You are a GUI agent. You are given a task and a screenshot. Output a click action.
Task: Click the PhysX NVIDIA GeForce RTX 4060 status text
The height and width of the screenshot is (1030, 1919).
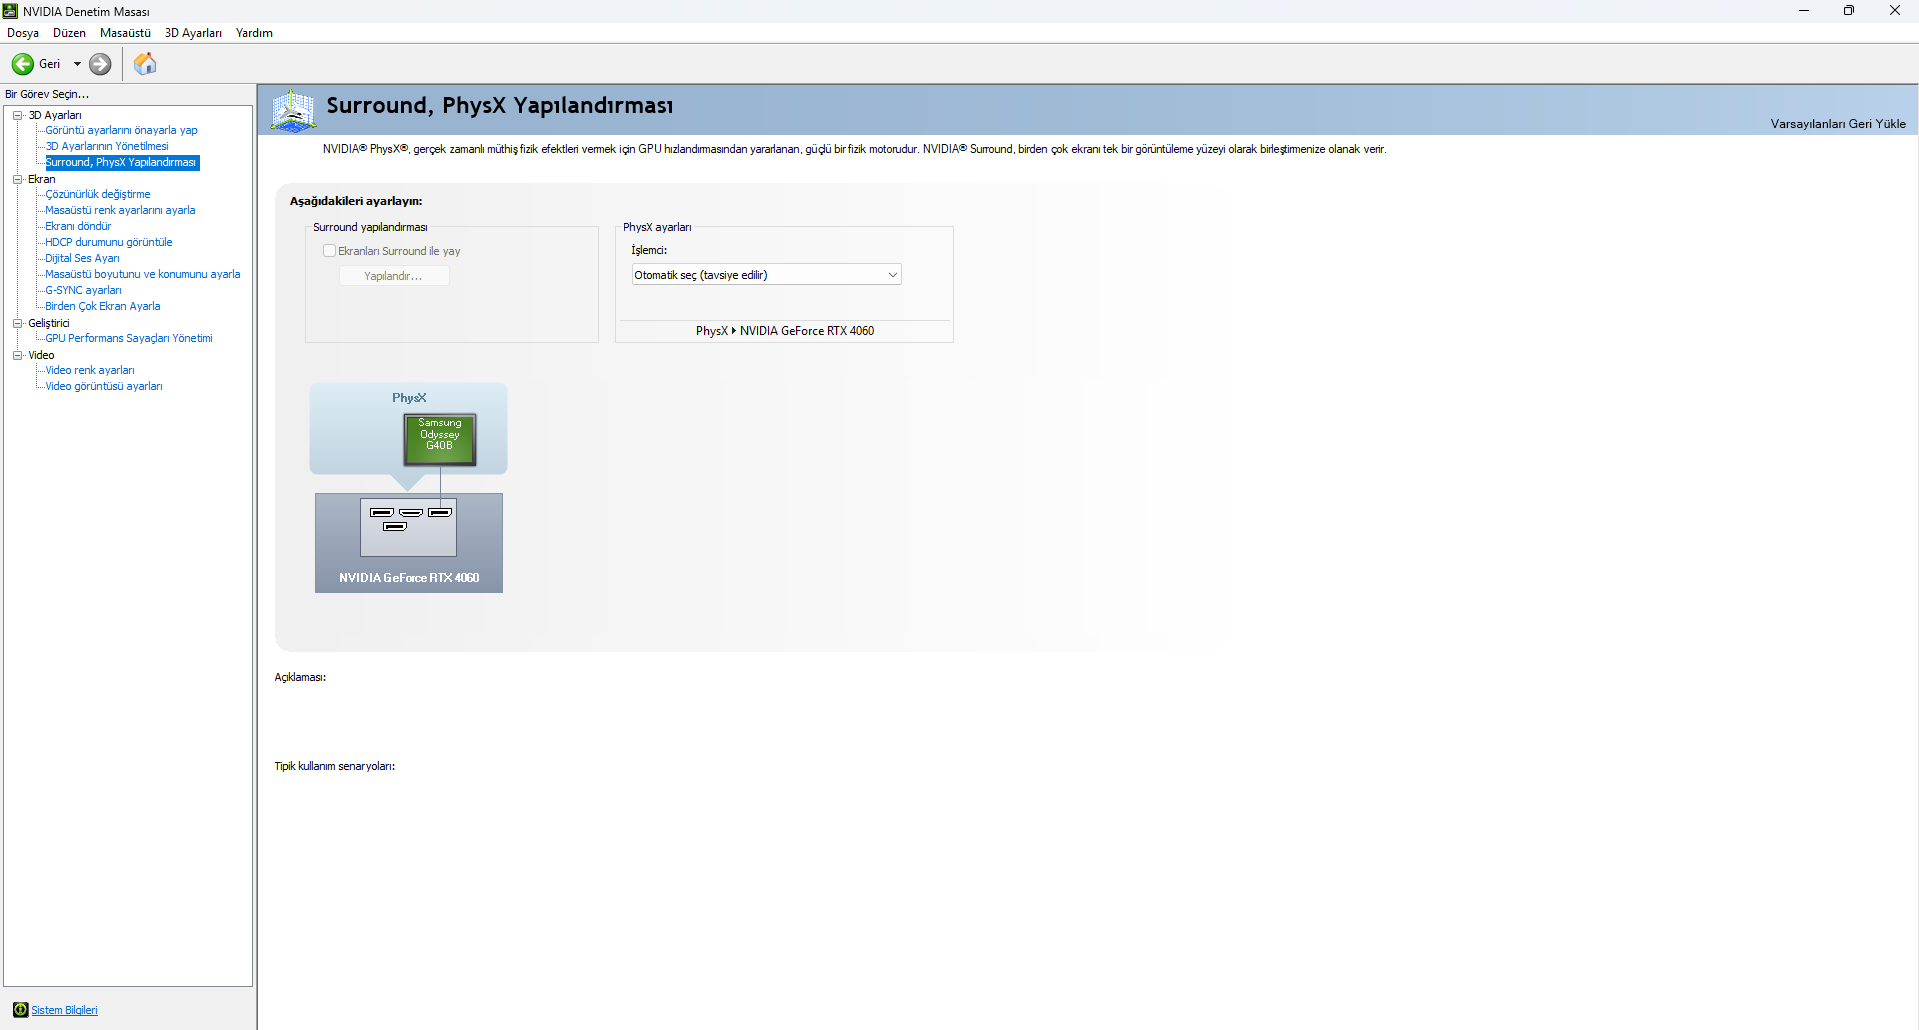click(785, 331)
